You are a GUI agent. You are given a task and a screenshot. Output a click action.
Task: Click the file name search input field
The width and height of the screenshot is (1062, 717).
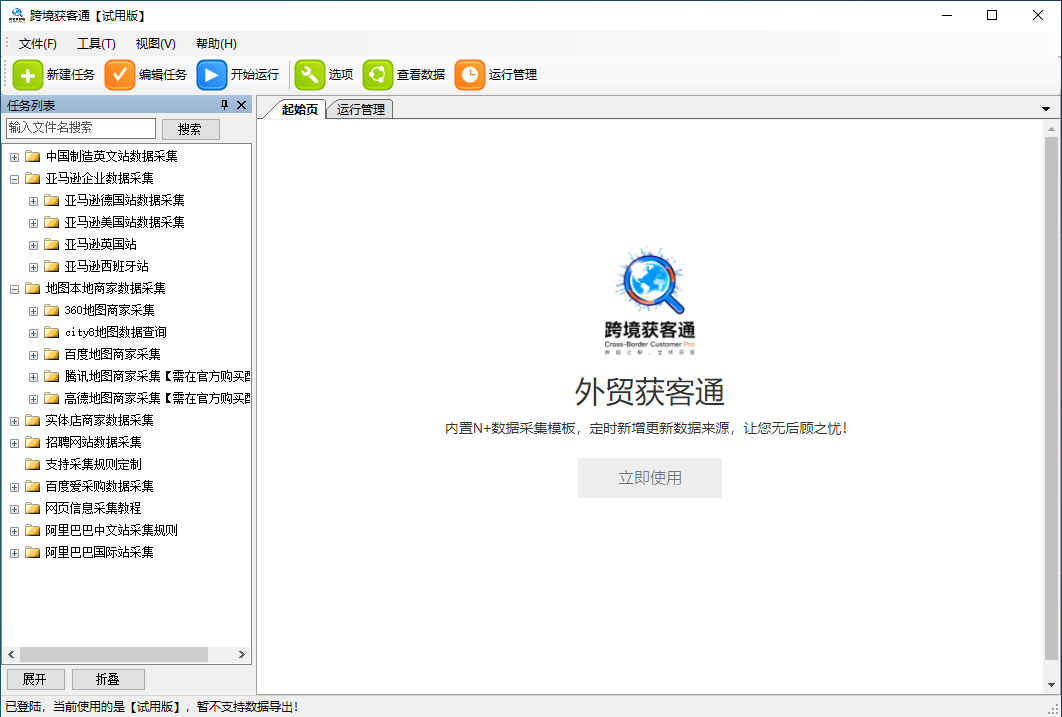coord(81,128)
